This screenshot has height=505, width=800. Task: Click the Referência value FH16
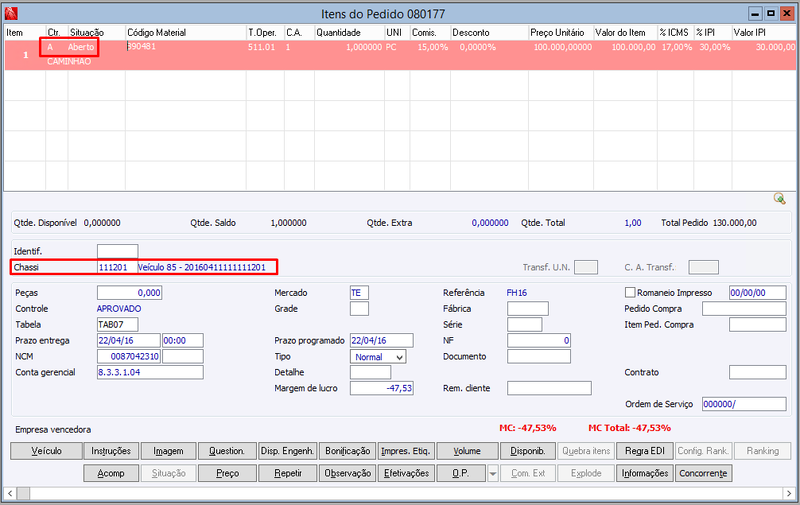tap(516, 293)
